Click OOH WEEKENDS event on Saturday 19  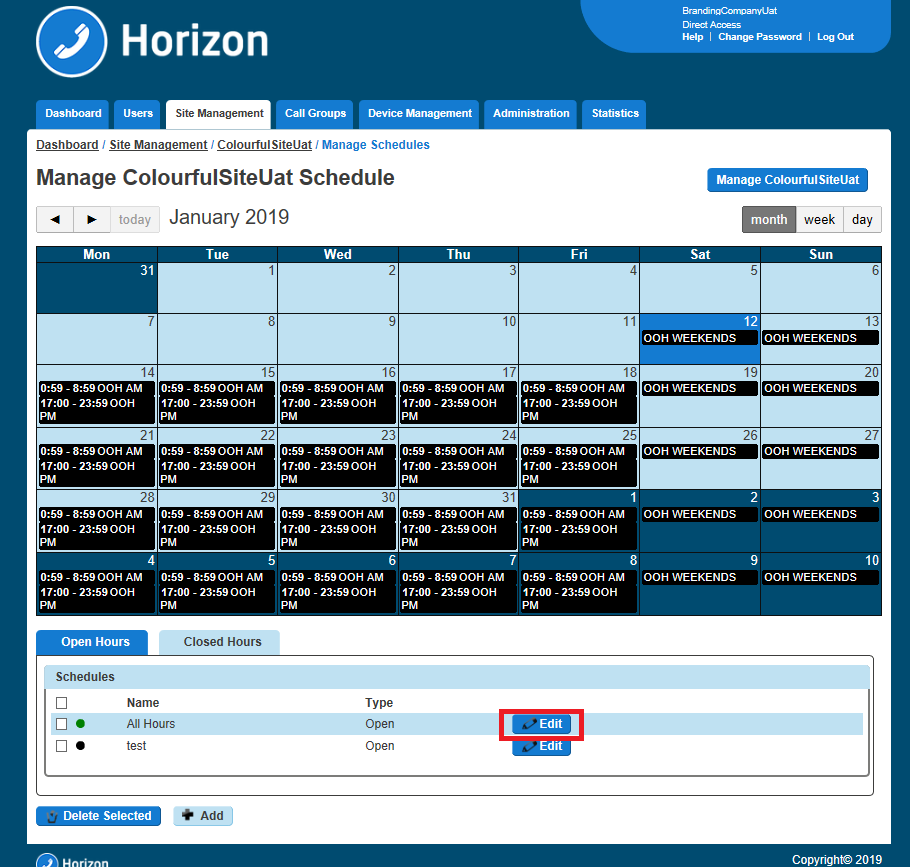699,388
